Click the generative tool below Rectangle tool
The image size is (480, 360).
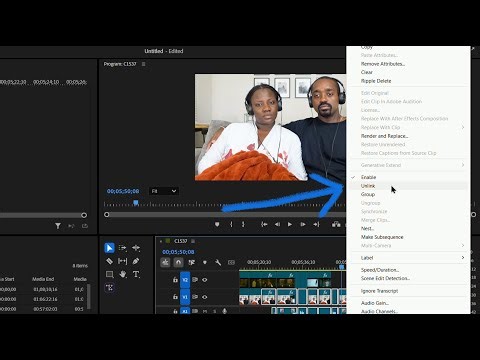(110, 287)
